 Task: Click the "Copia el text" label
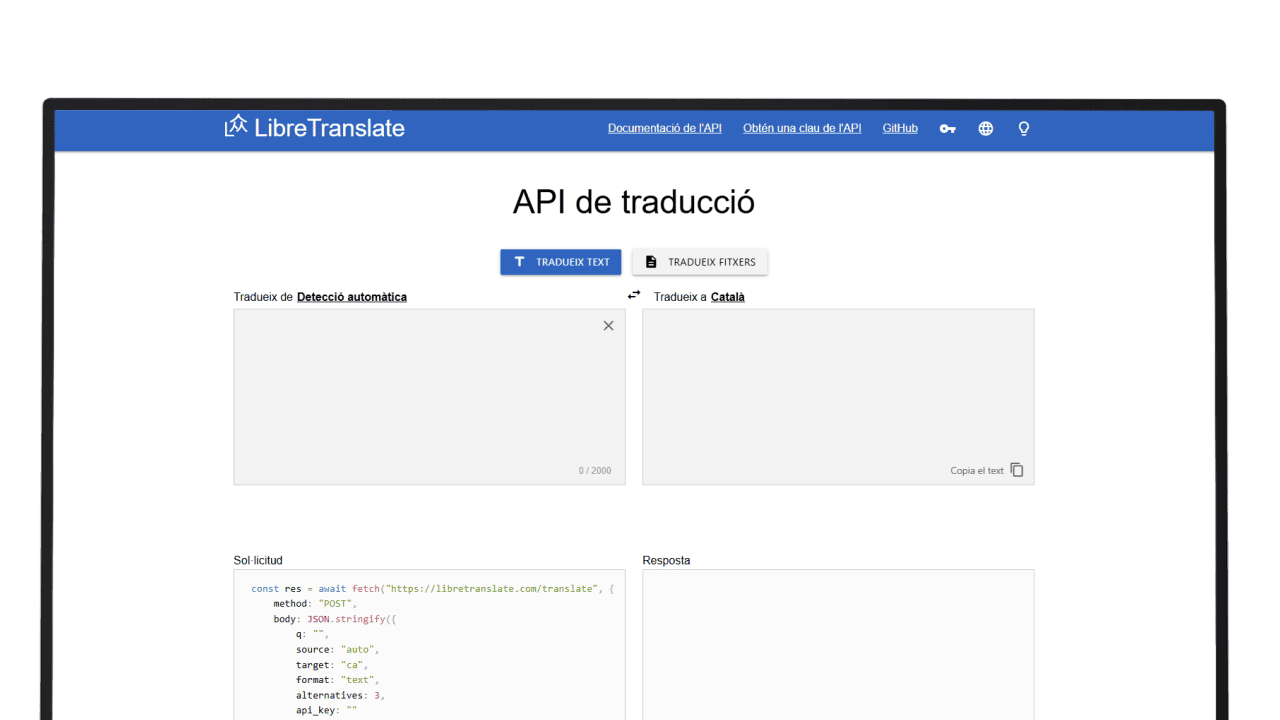976,471
